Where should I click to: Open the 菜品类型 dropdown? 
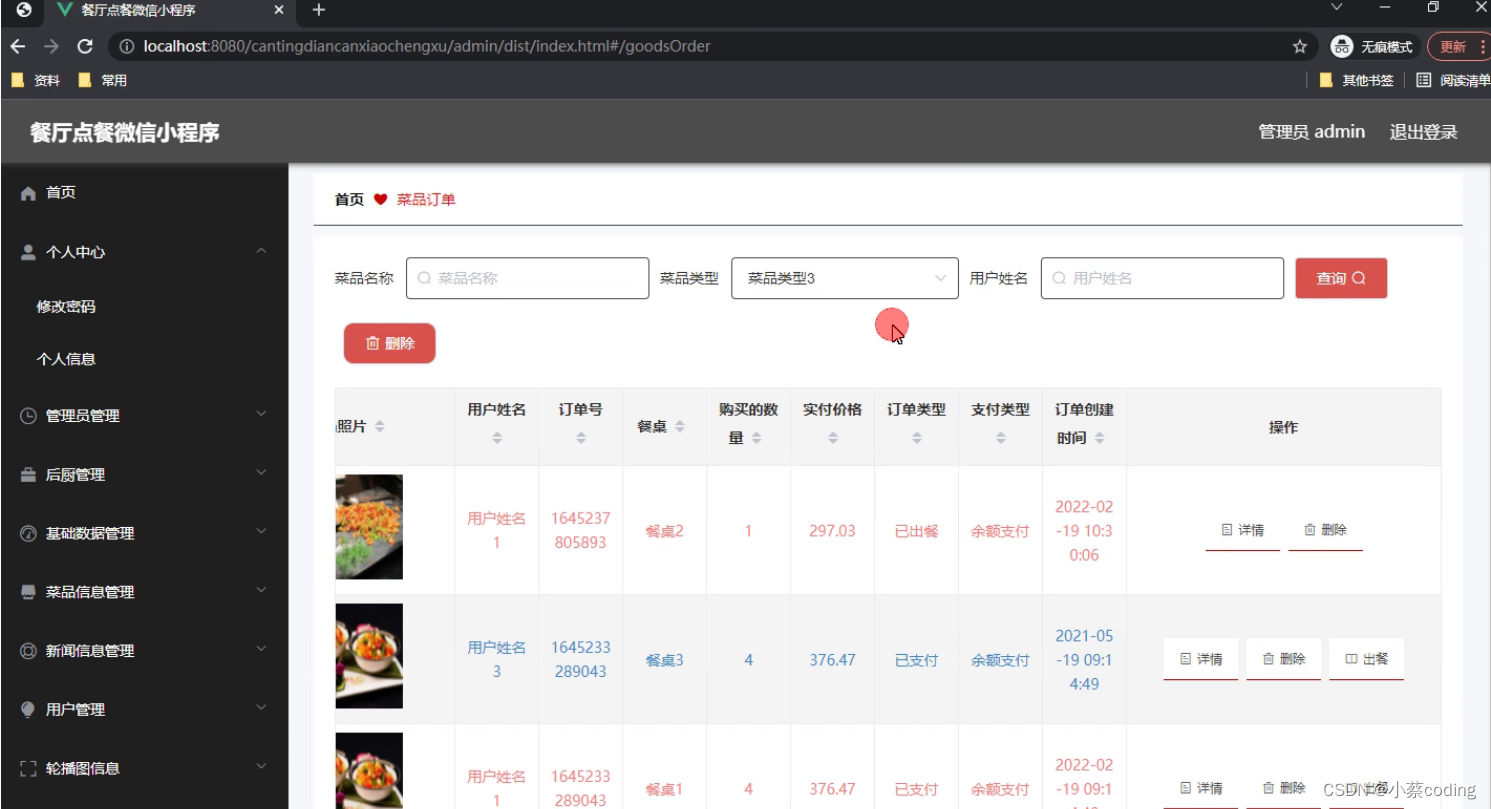tap(845, 278)
